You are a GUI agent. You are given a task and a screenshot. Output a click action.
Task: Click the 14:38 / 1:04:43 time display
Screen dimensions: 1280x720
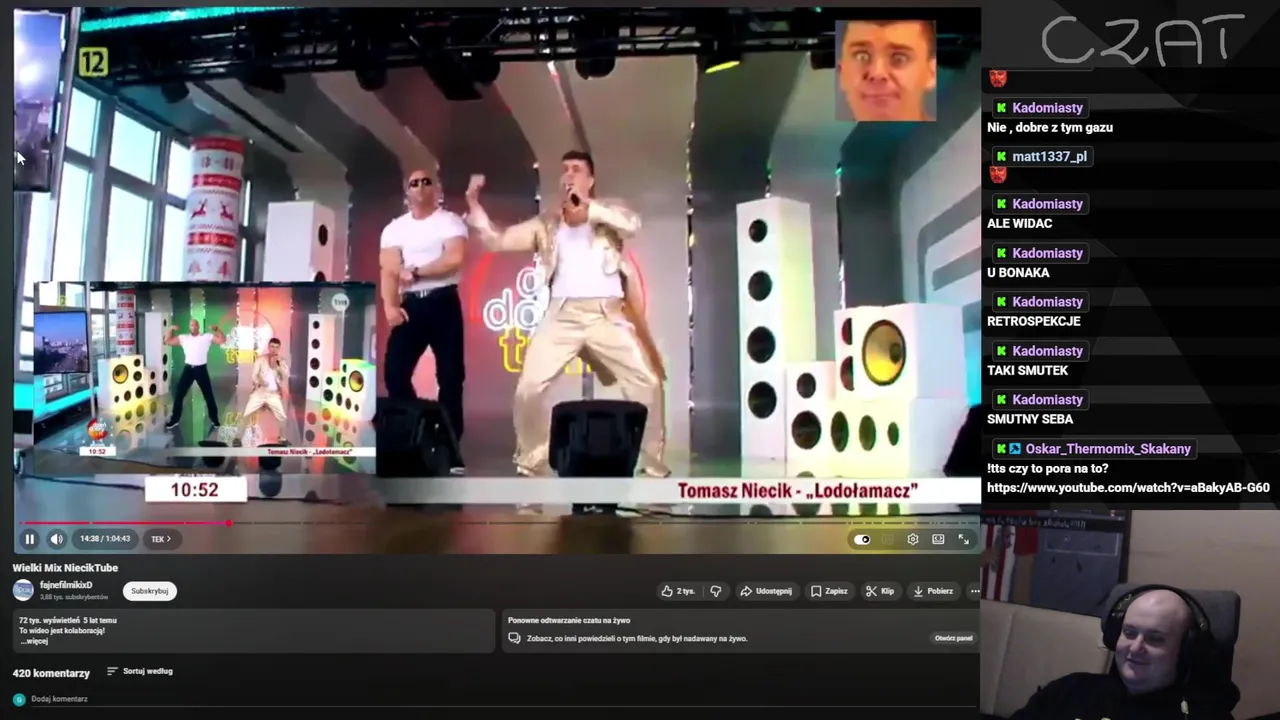(x=105, y=539)
